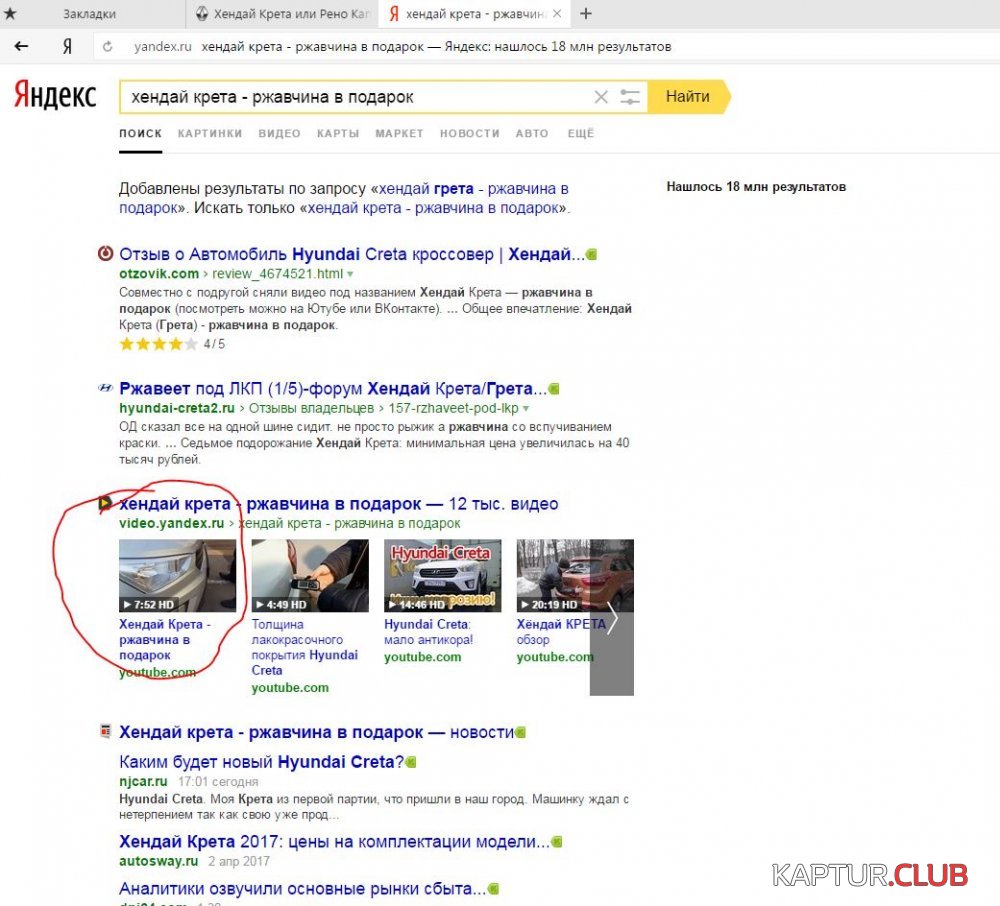
Task: Click the browser back arrow
Action: click(21, 46)
